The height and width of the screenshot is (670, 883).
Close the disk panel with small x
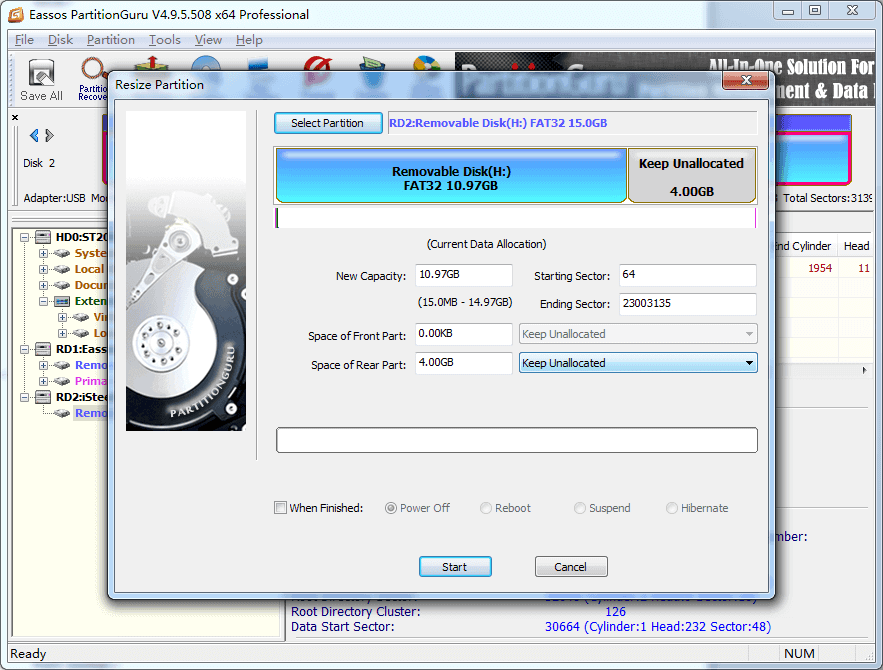[x=15, y=117]
